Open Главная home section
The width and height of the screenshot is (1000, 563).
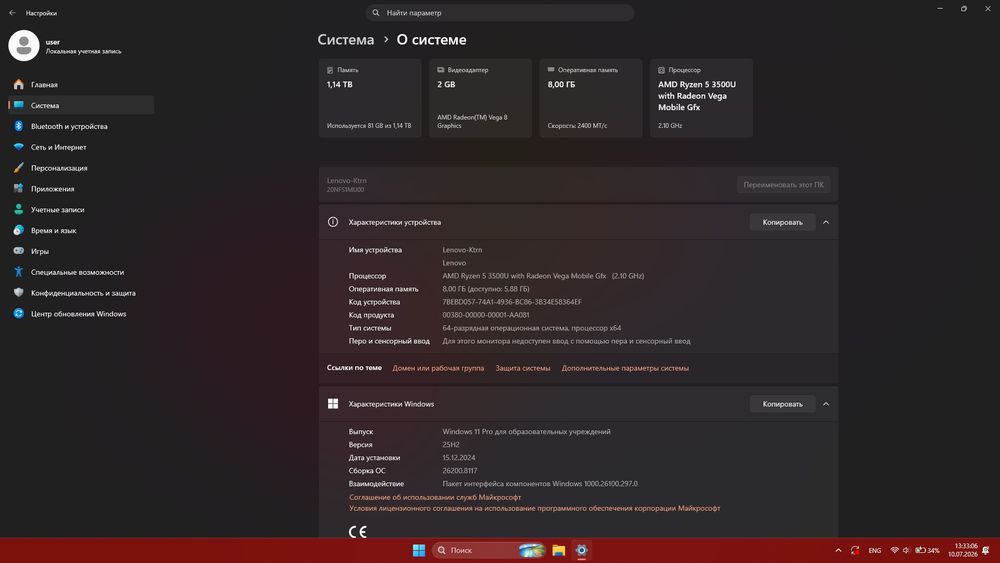point(81,84)
